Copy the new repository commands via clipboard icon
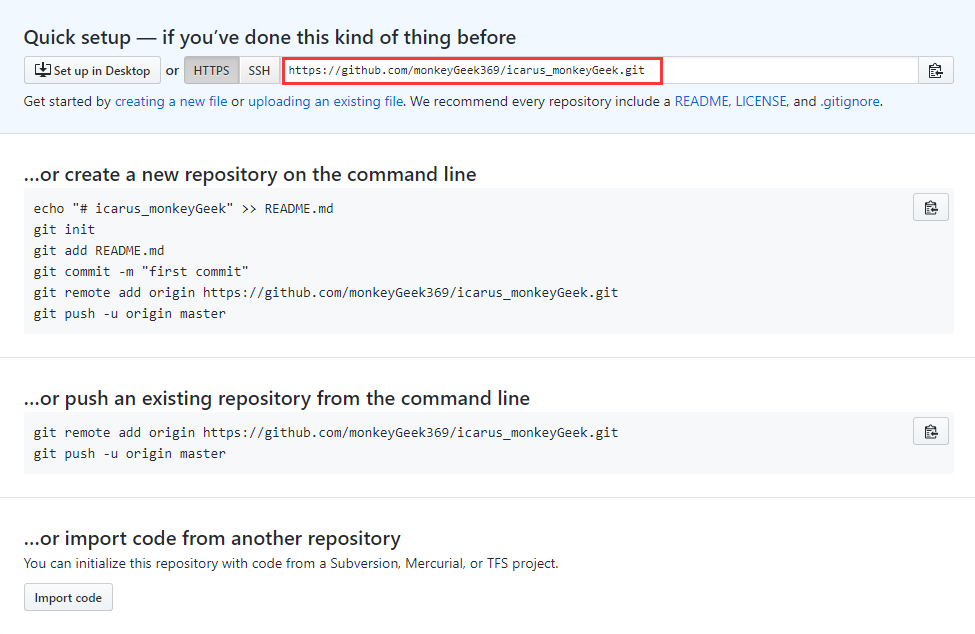 [x=930, y=208]
